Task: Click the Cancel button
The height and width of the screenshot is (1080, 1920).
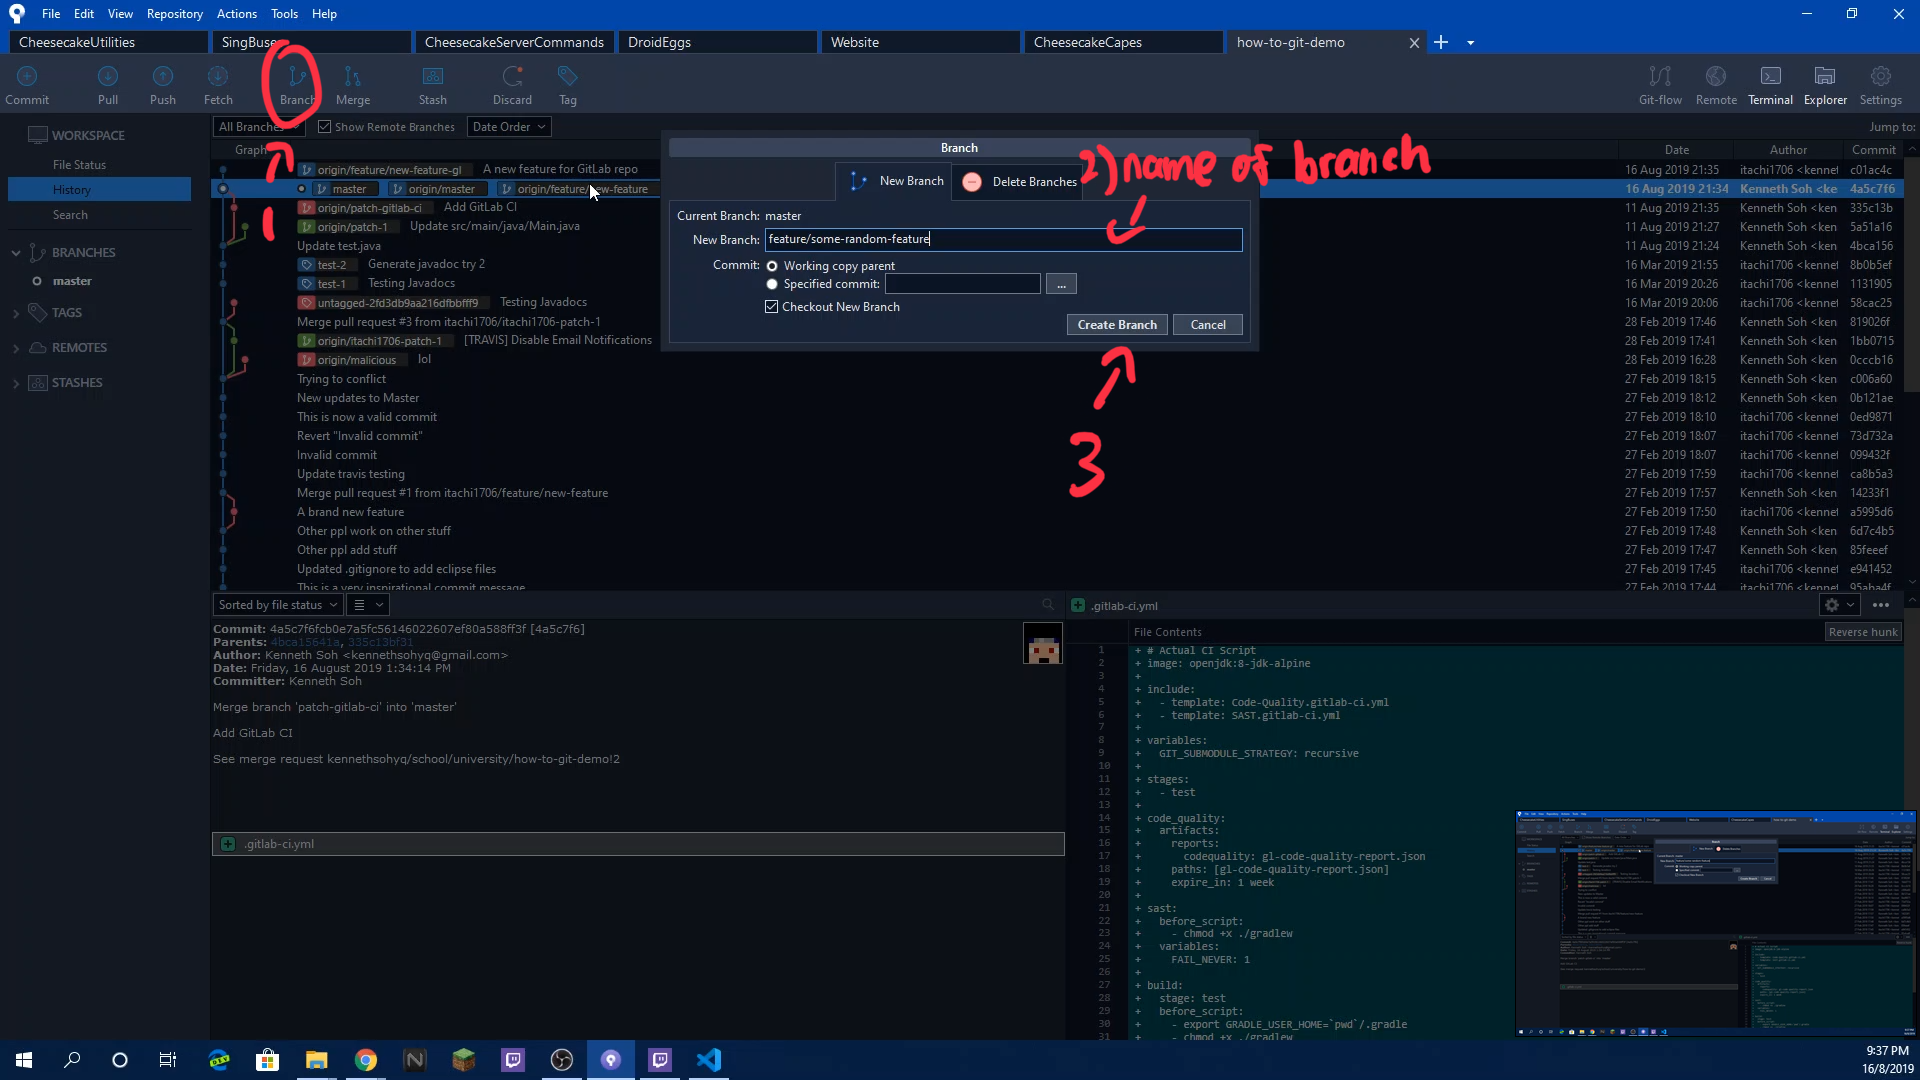Action: pyautogui.click(x=1207, y=324)
